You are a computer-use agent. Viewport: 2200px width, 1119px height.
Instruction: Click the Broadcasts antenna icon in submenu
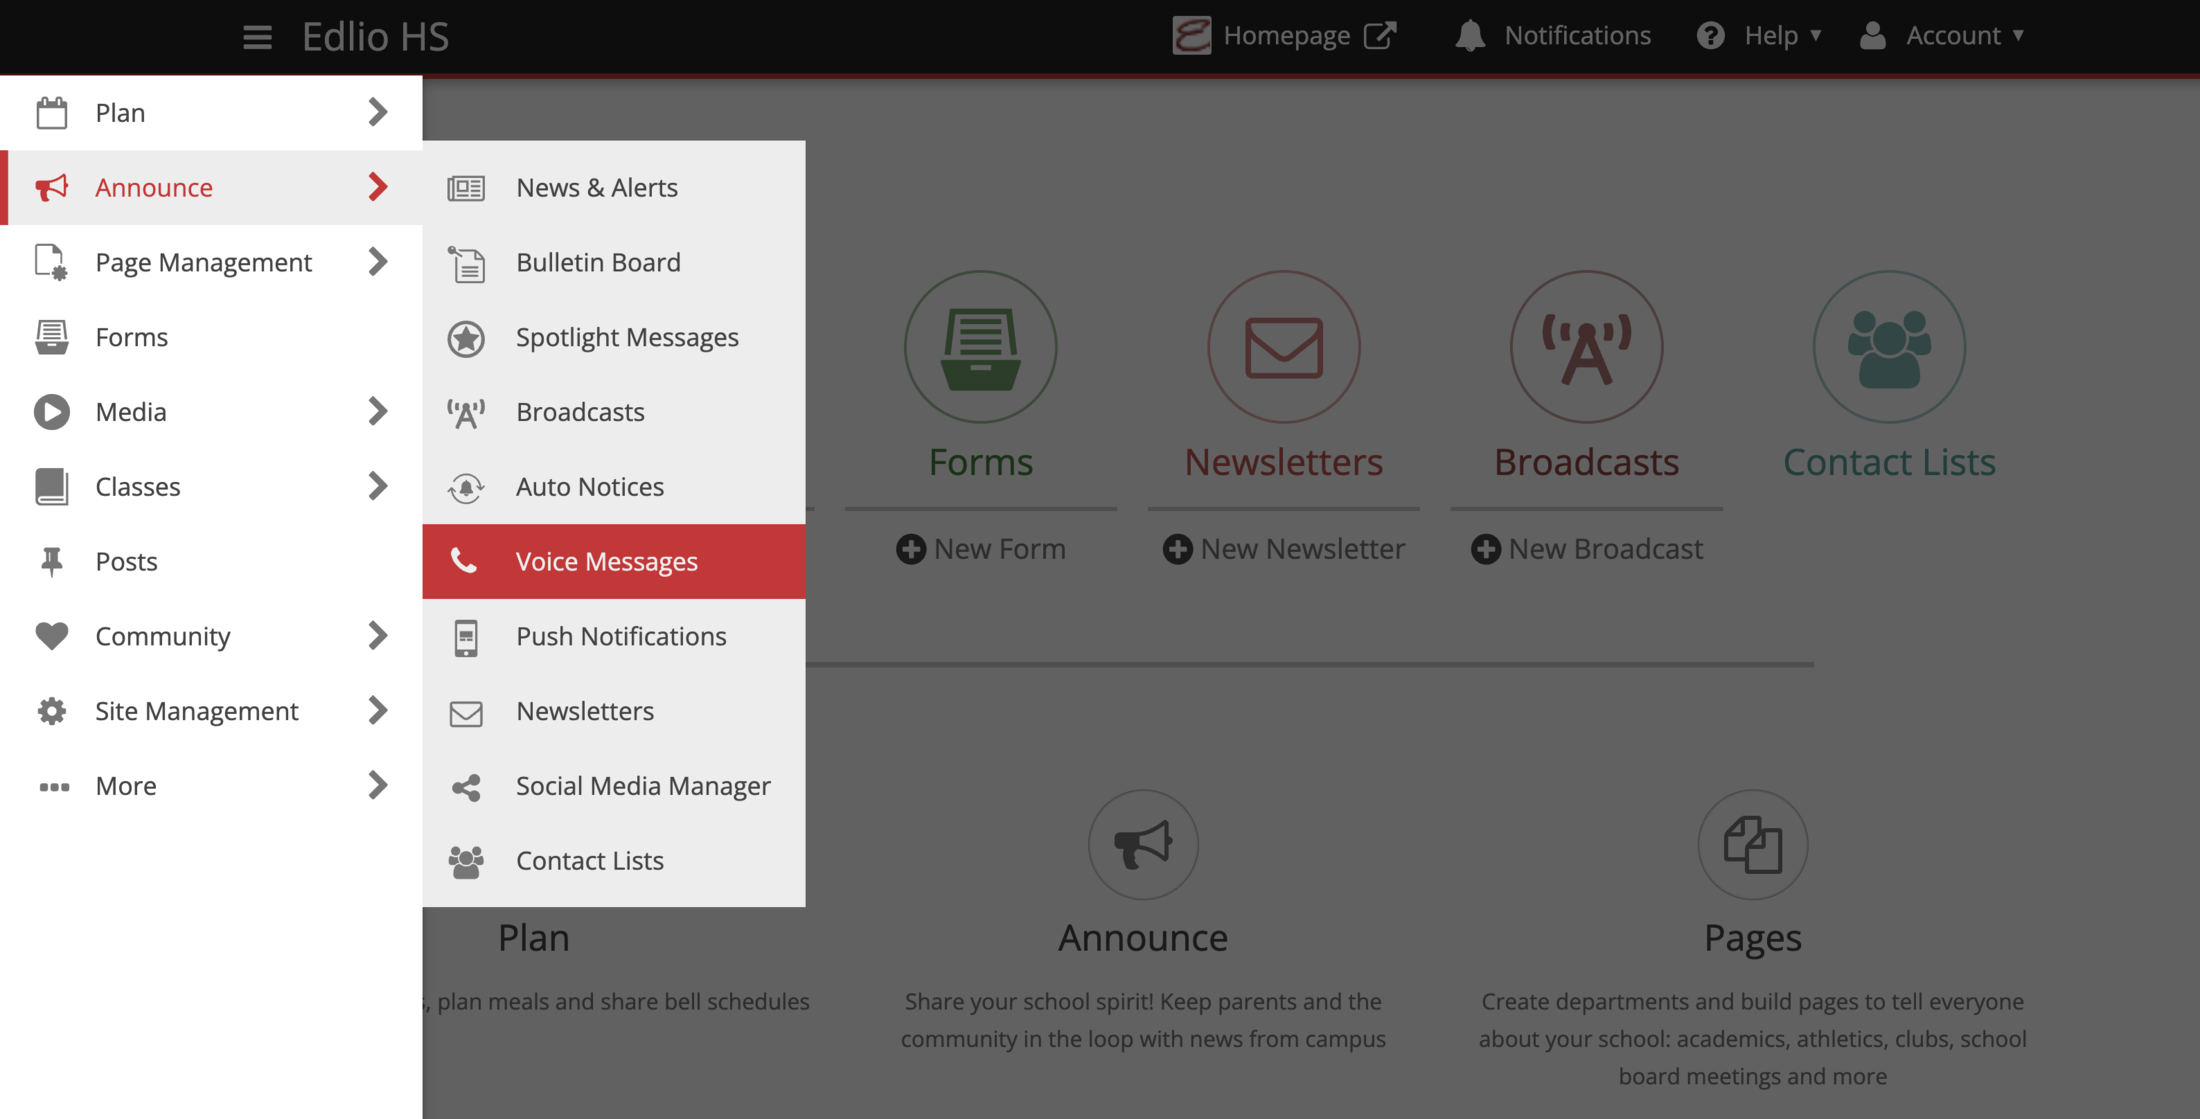pyautogui.click(x=466, y=413)
